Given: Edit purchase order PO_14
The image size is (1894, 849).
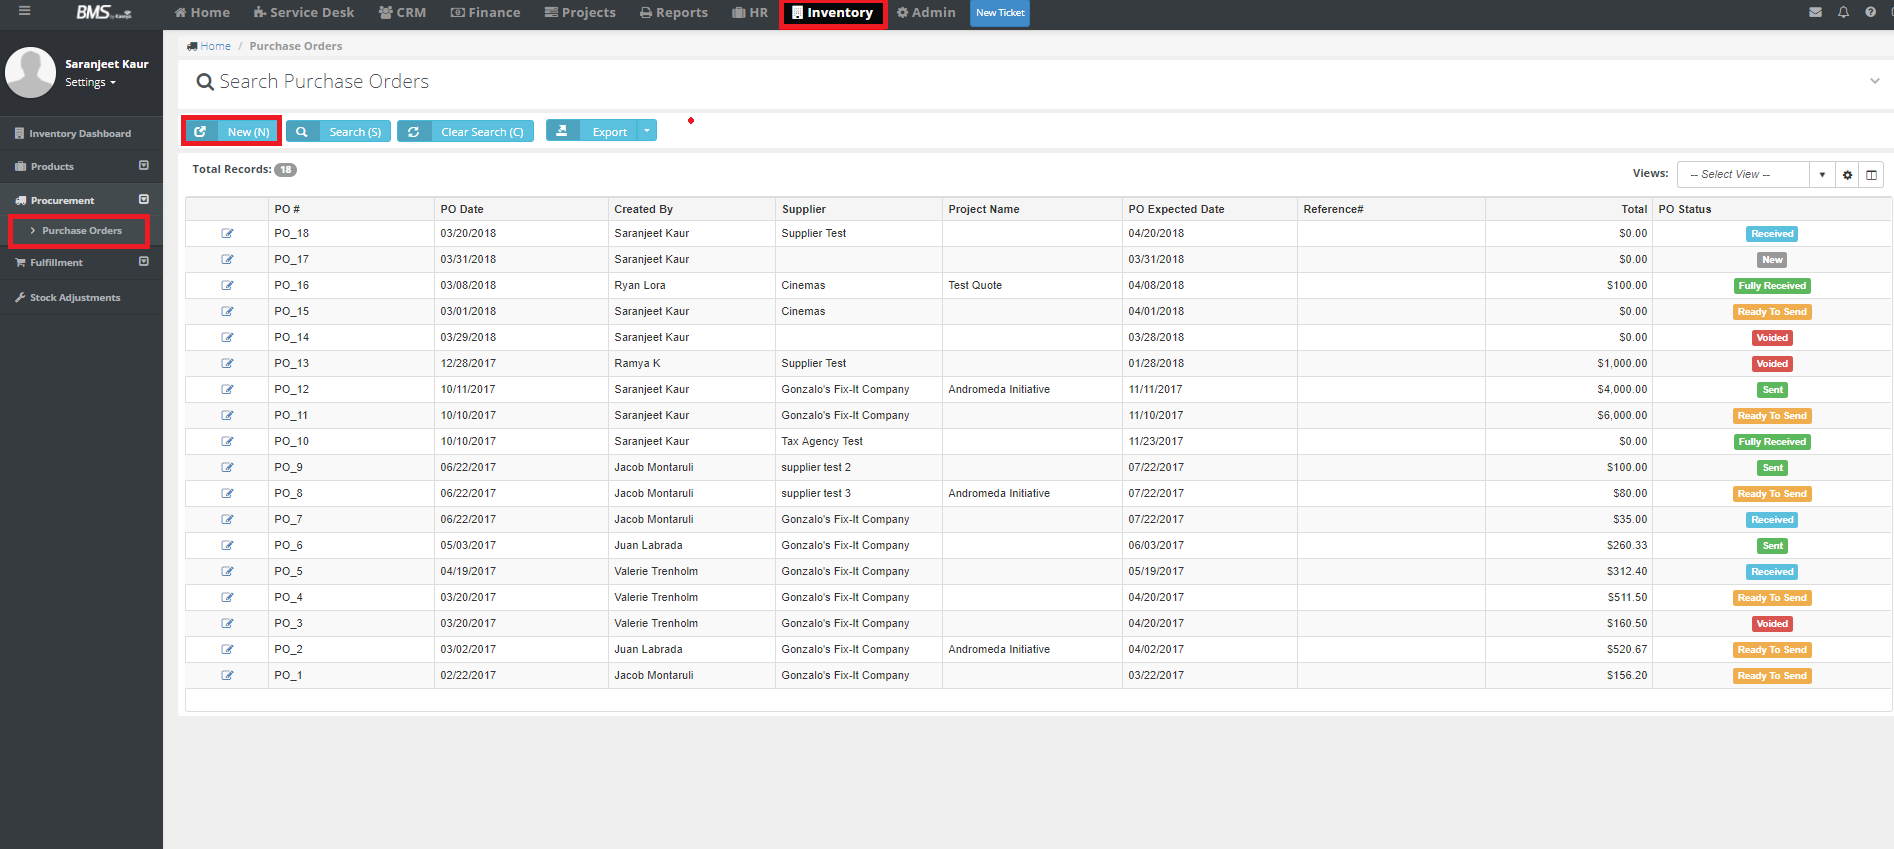Looking at the screenshot, I should coord(227,337).
